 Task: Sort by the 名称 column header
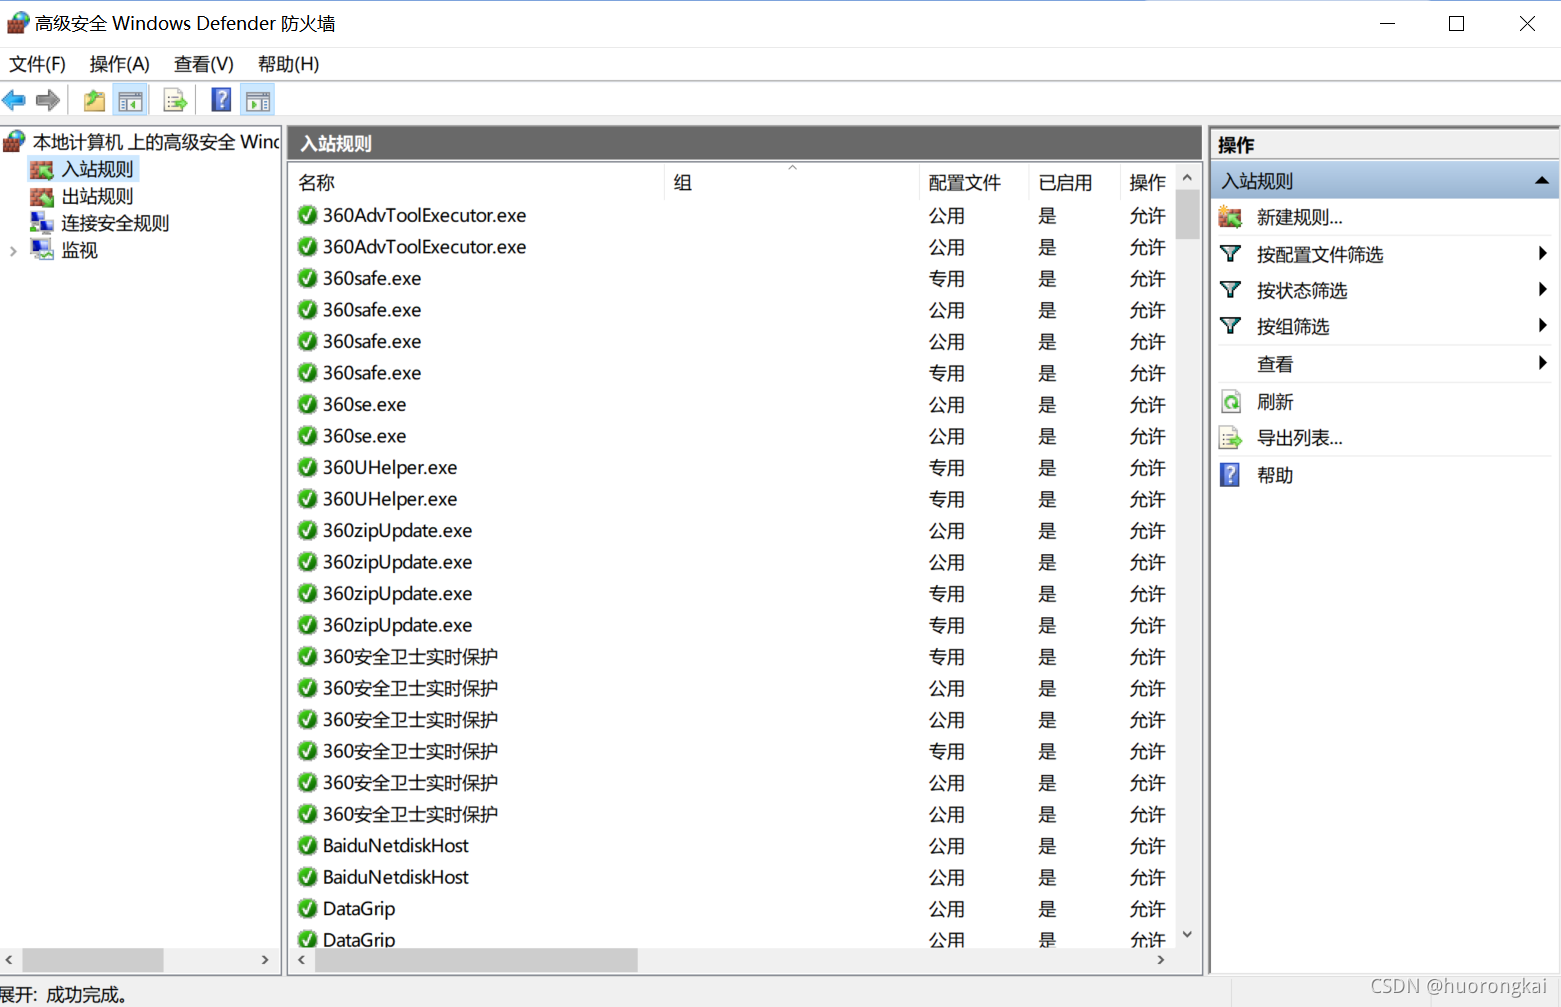(x=478, y=182)
